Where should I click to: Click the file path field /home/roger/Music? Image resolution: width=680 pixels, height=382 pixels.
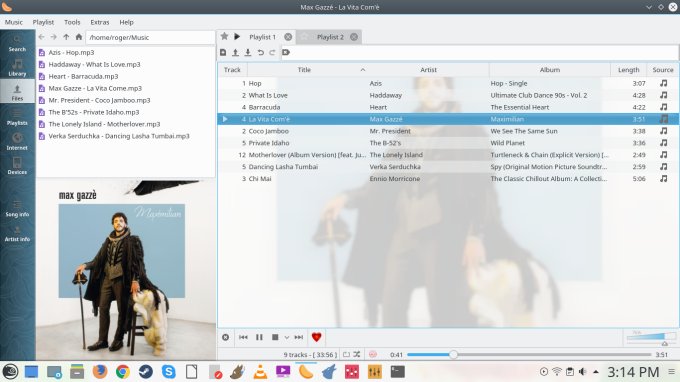[x=150, y=37]
